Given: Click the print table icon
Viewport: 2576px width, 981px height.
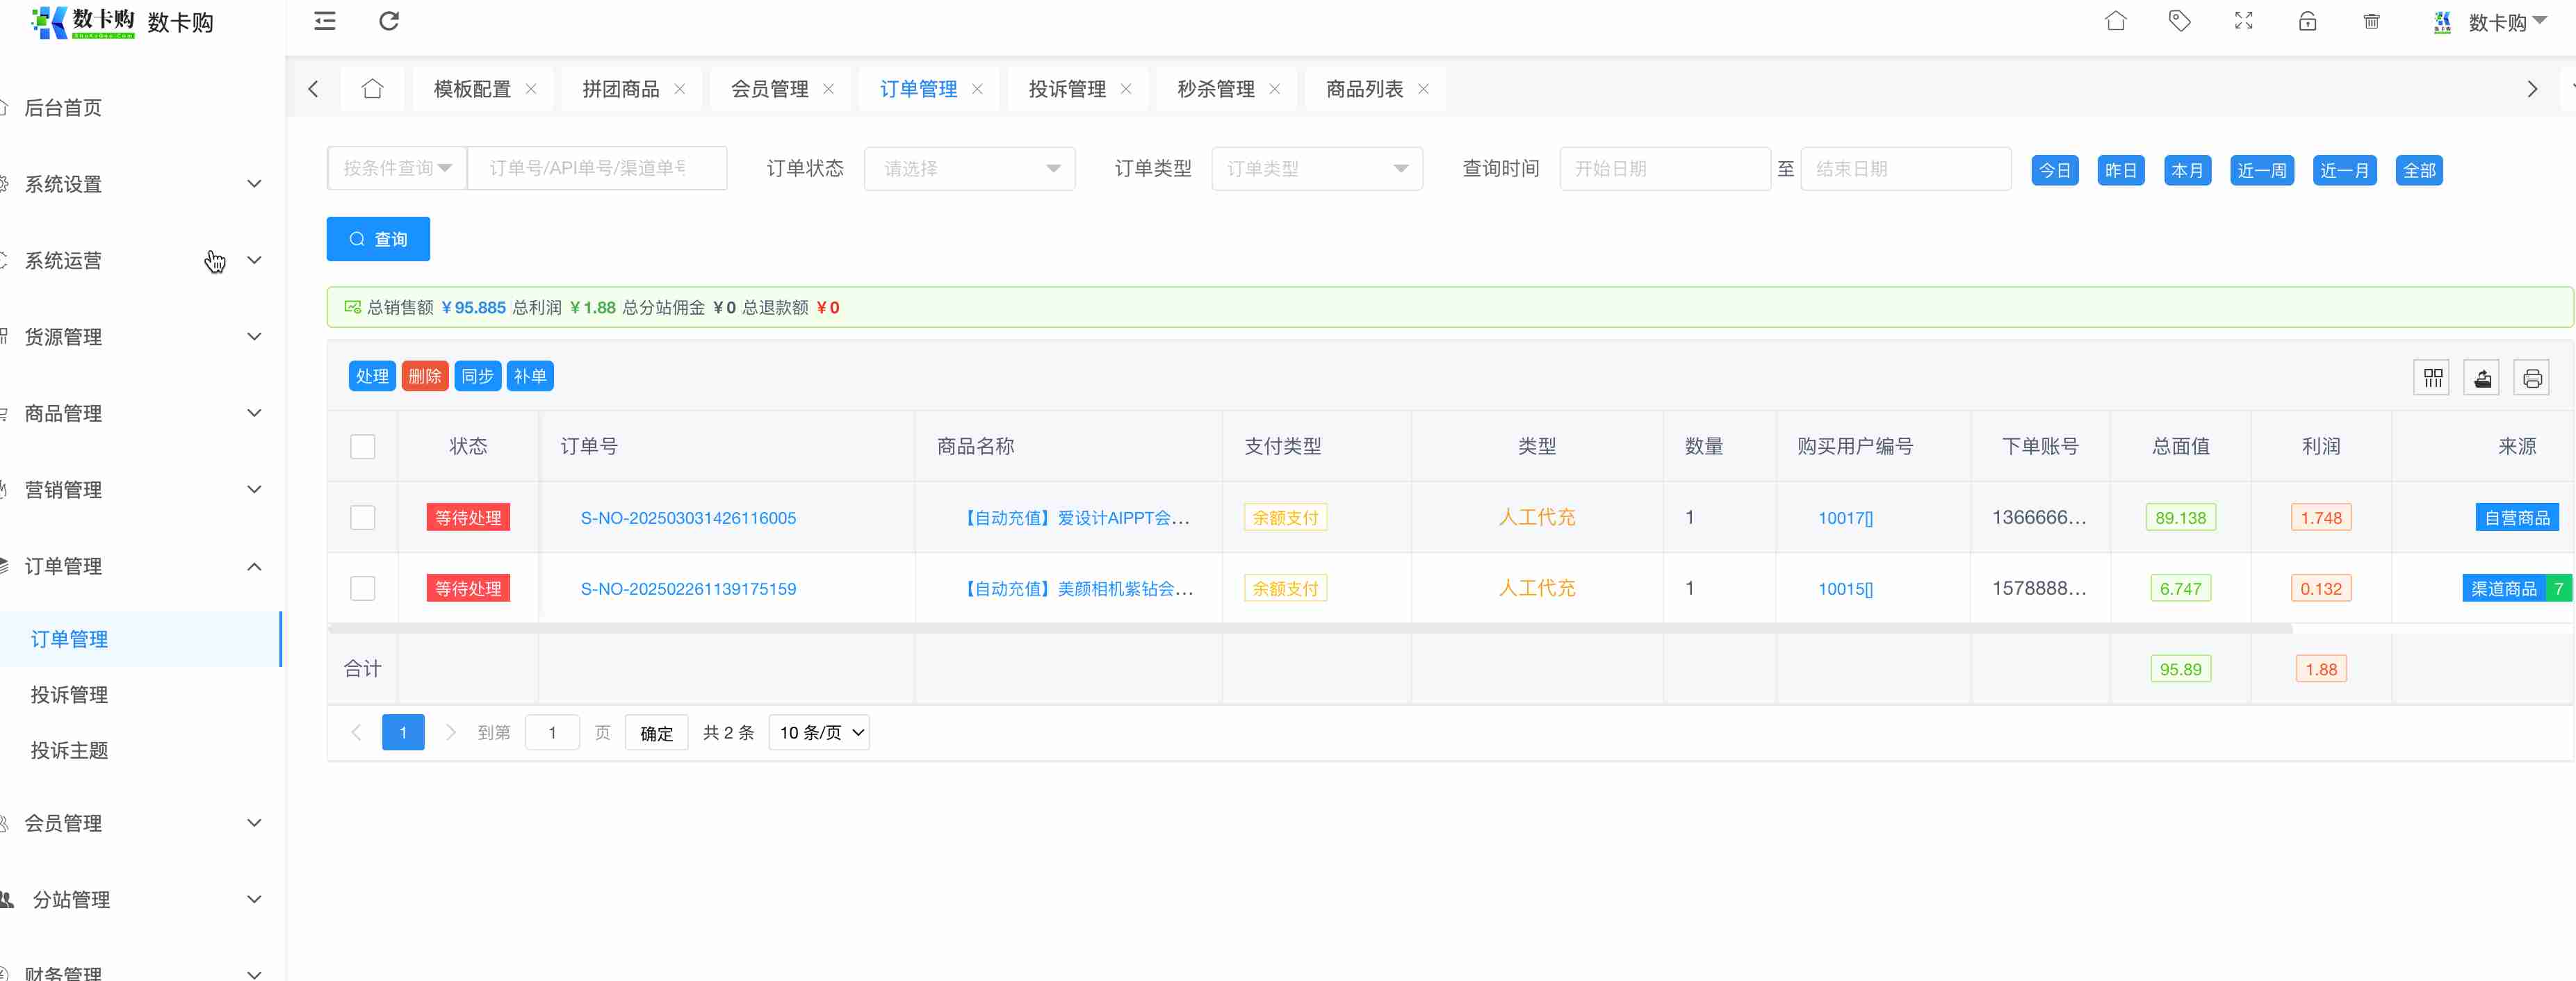Looking at the screenshot, I should click(2531, 378).
